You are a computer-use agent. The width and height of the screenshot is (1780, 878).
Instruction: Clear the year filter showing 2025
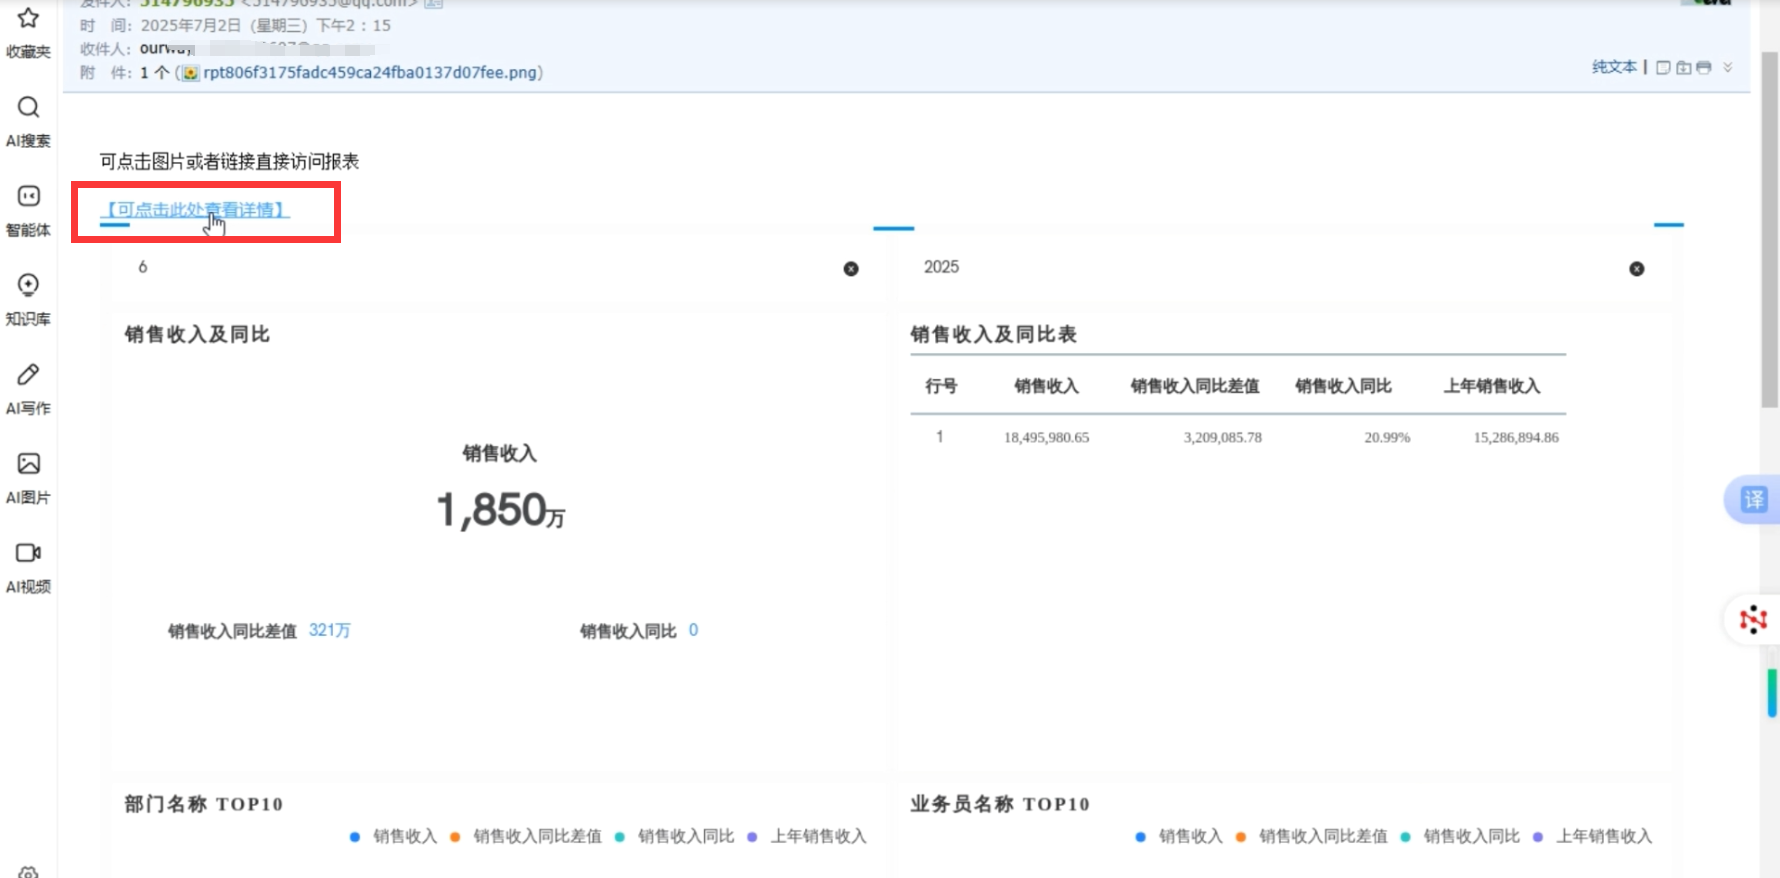click(1637, 269)
